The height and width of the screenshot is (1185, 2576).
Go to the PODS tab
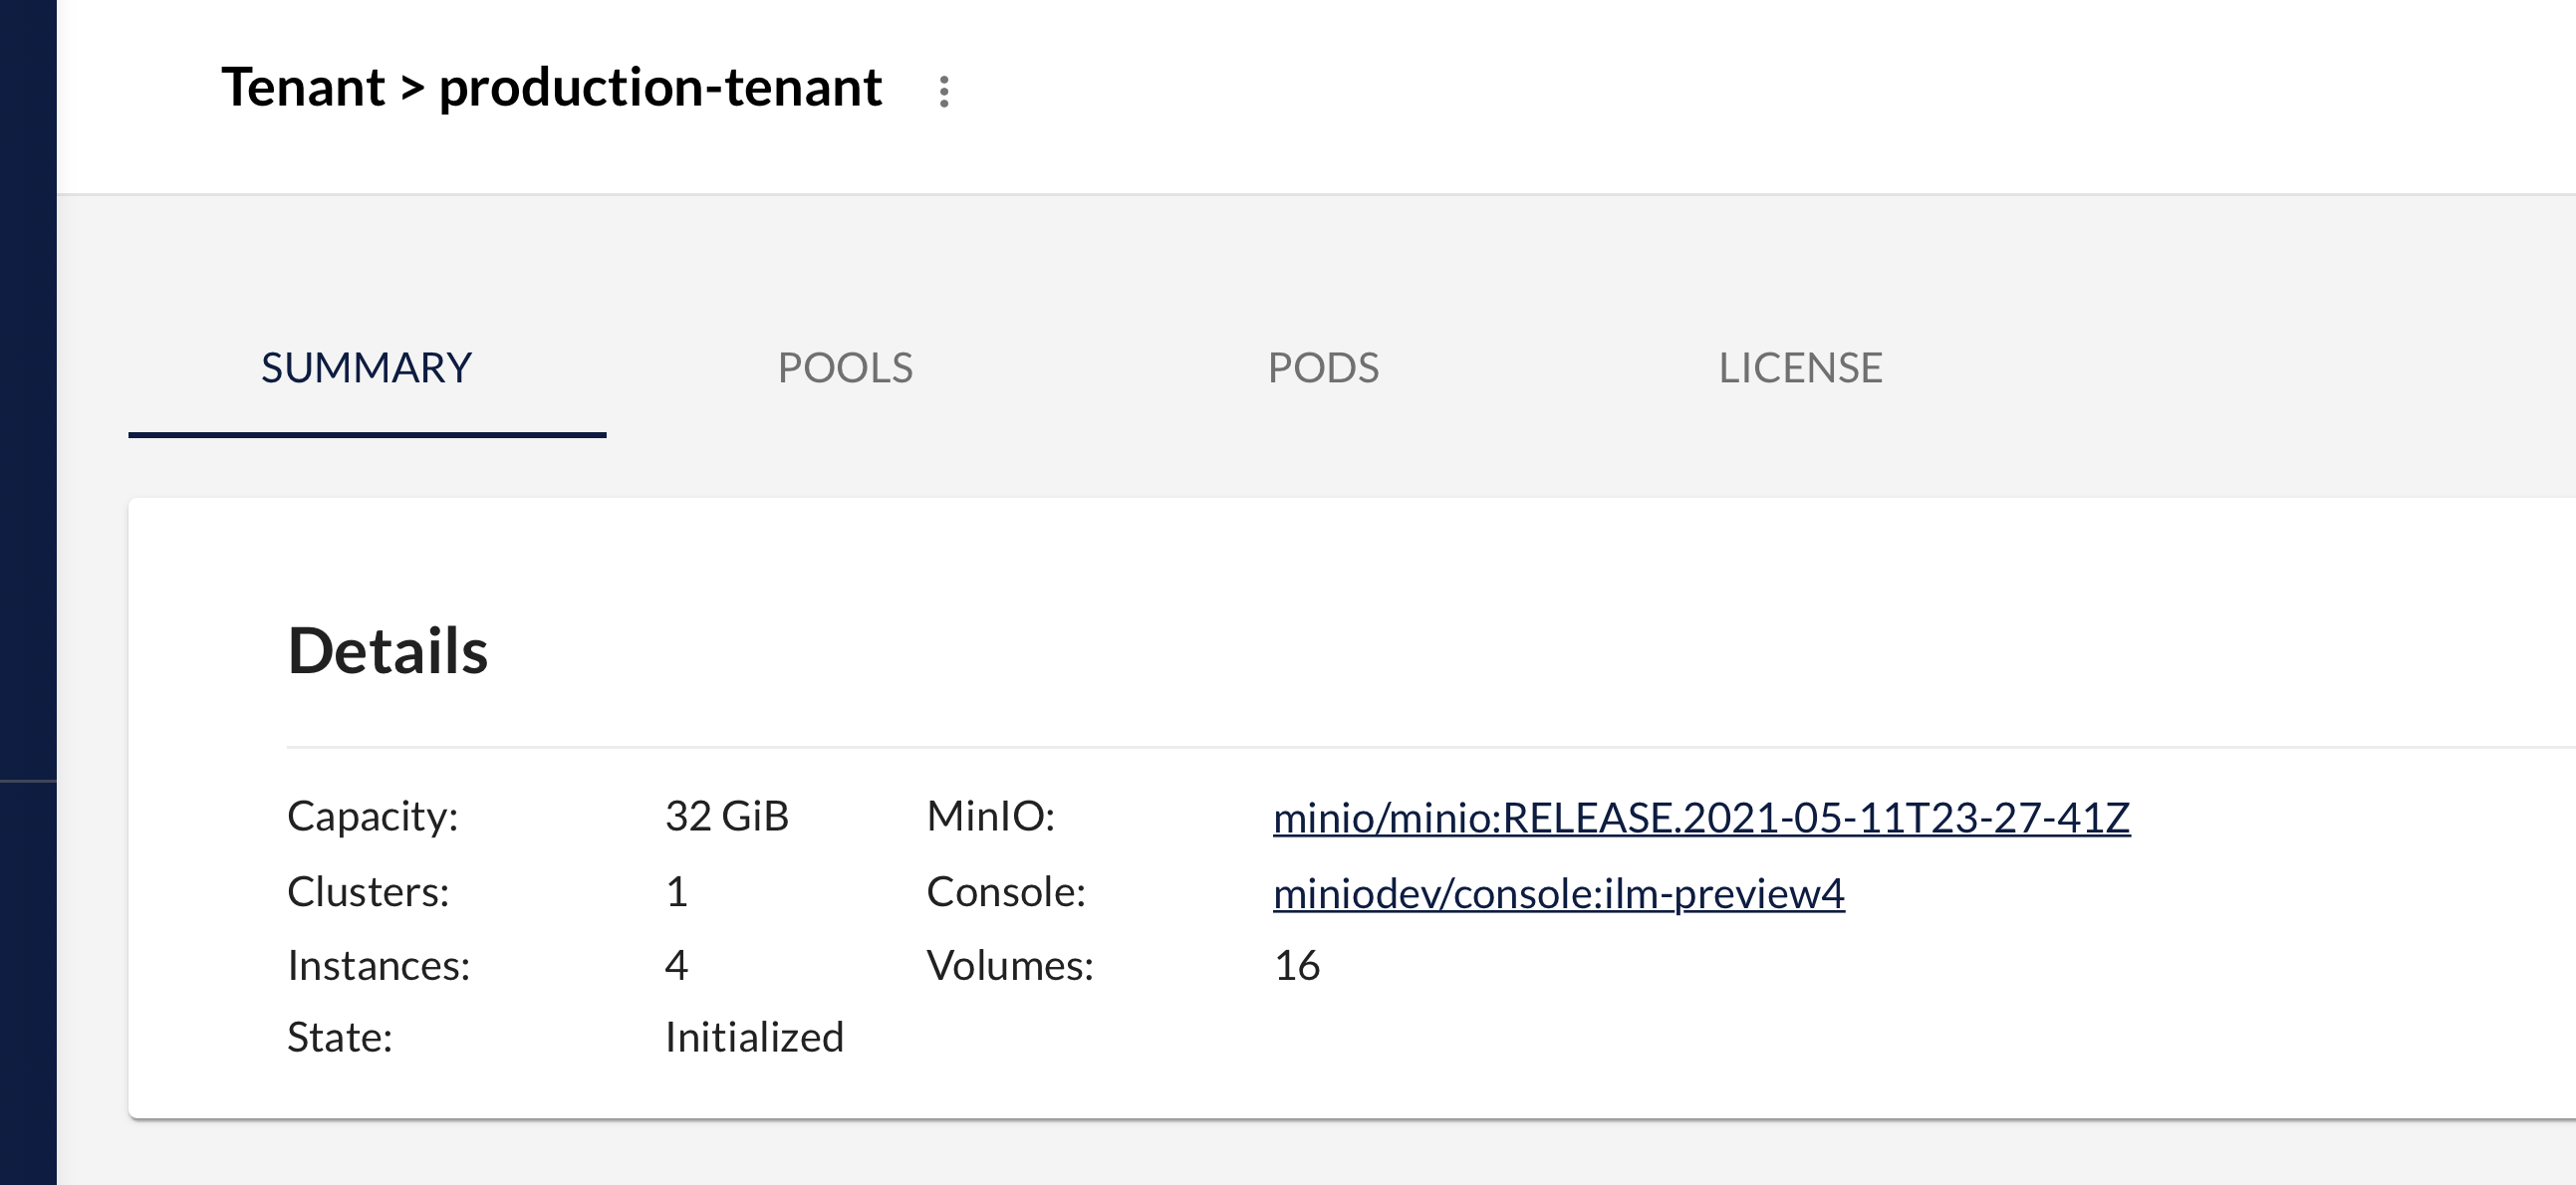(x=1323, y=368)
